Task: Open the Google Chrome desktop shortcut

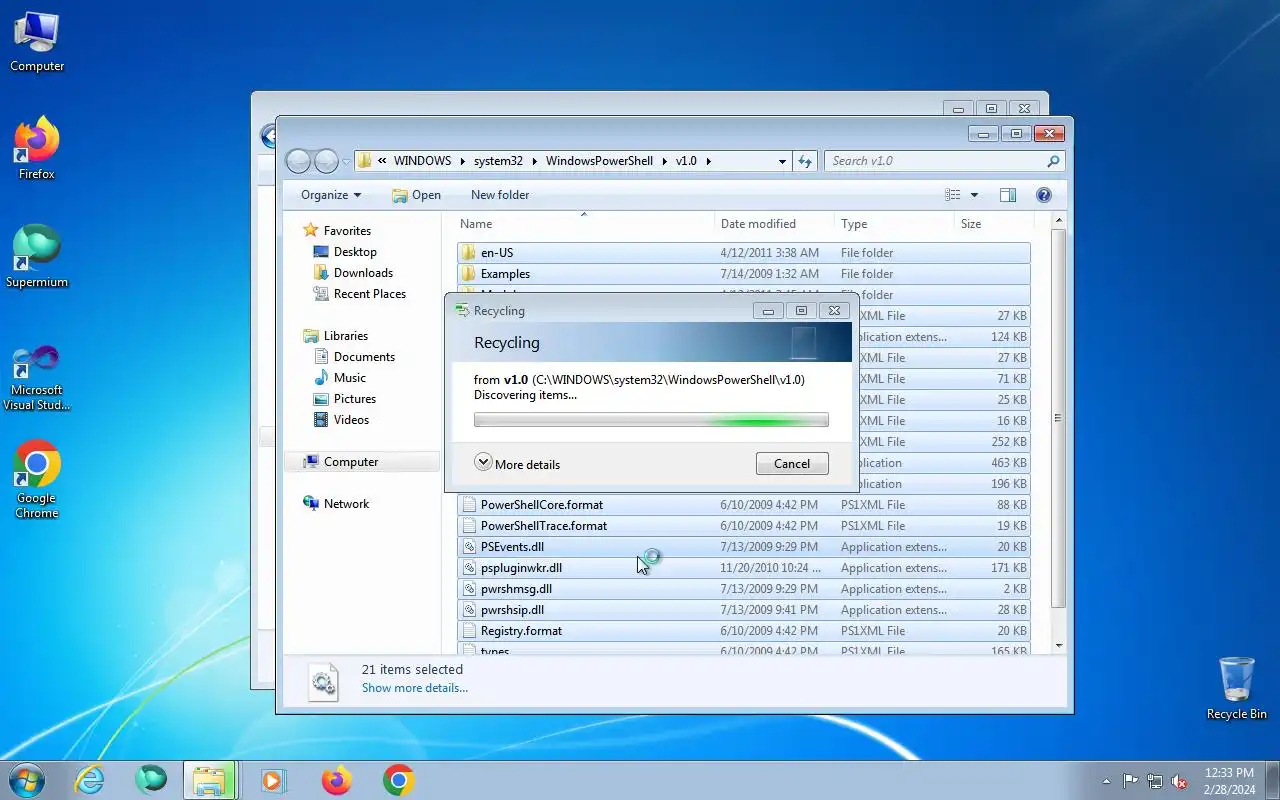Action: click(x=37, y=480)
